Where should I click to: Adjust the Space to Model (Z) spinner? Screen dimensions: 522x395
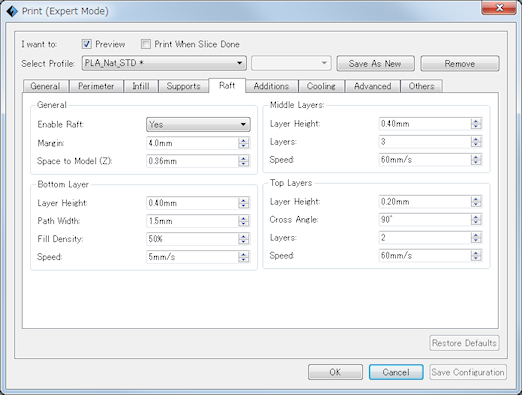pos(244,161)
